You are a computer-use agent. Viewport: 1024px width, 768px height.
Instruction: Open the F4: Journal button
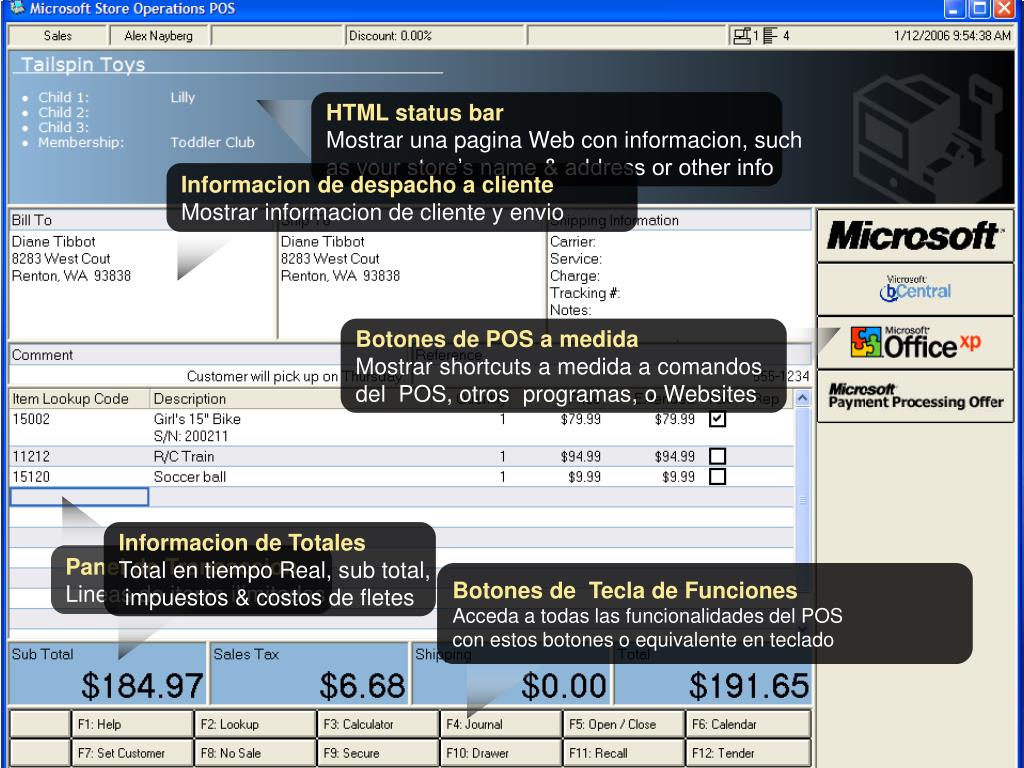[x=500, y=724]
